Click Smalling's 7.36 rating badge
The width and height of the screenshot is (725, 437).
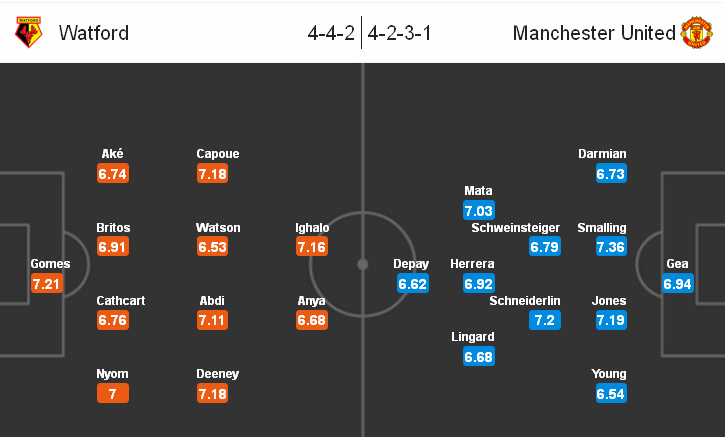click(x=610, y=247)
